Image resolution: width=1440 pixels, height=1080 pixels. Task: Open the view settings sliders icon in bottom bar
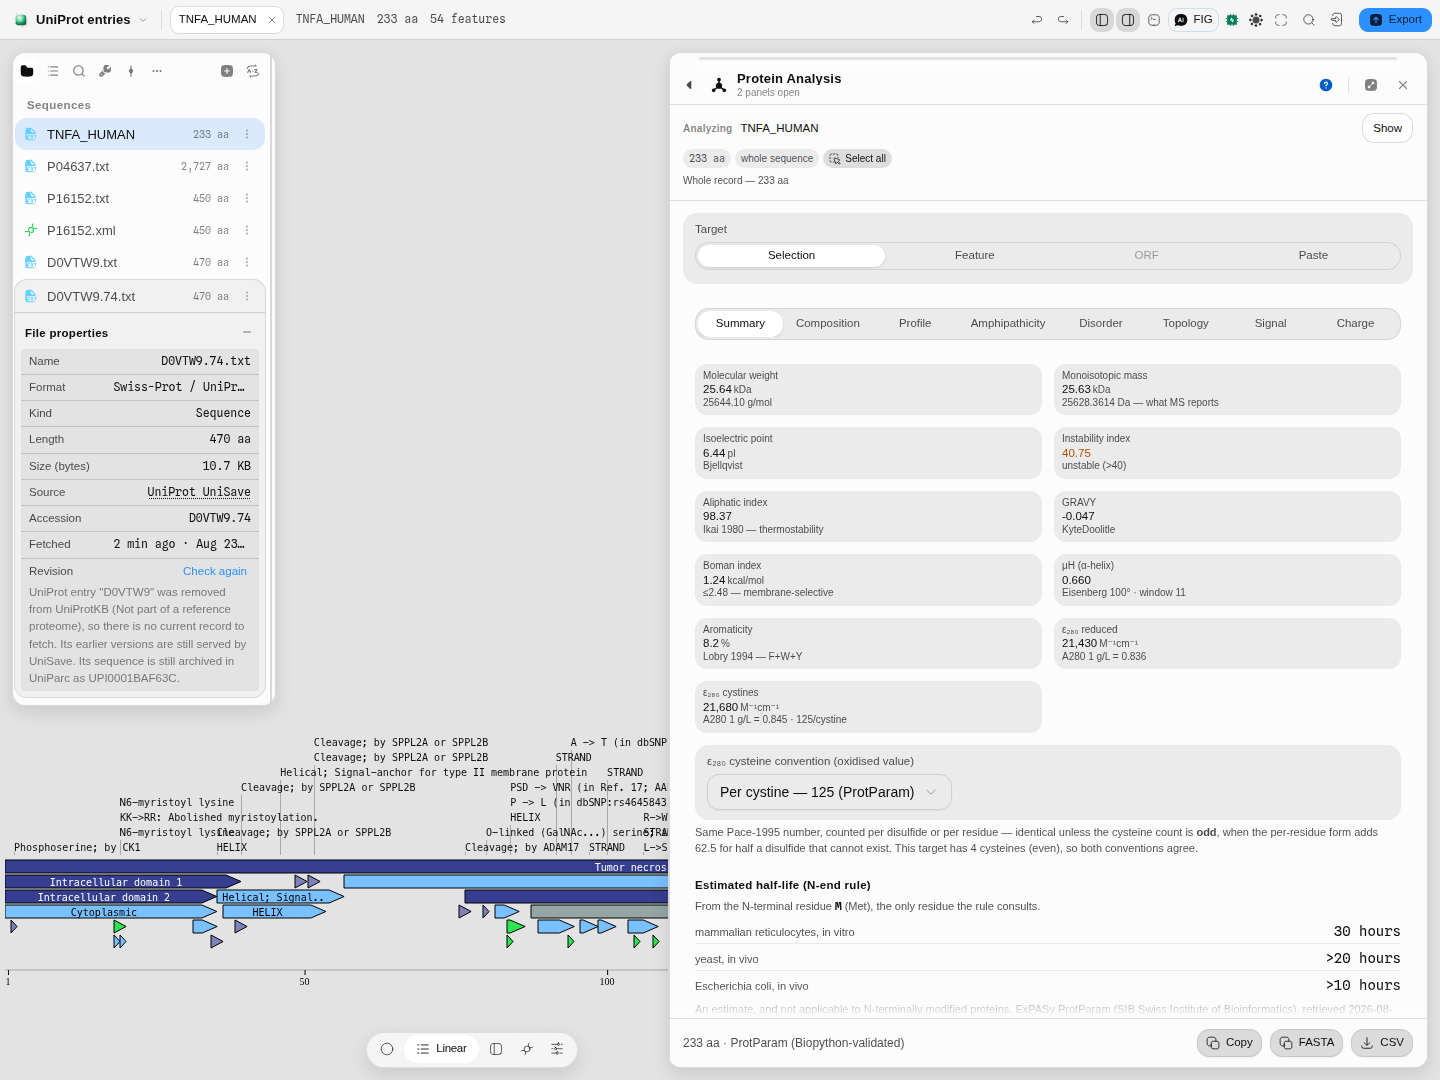click(x=557, y=1049)
